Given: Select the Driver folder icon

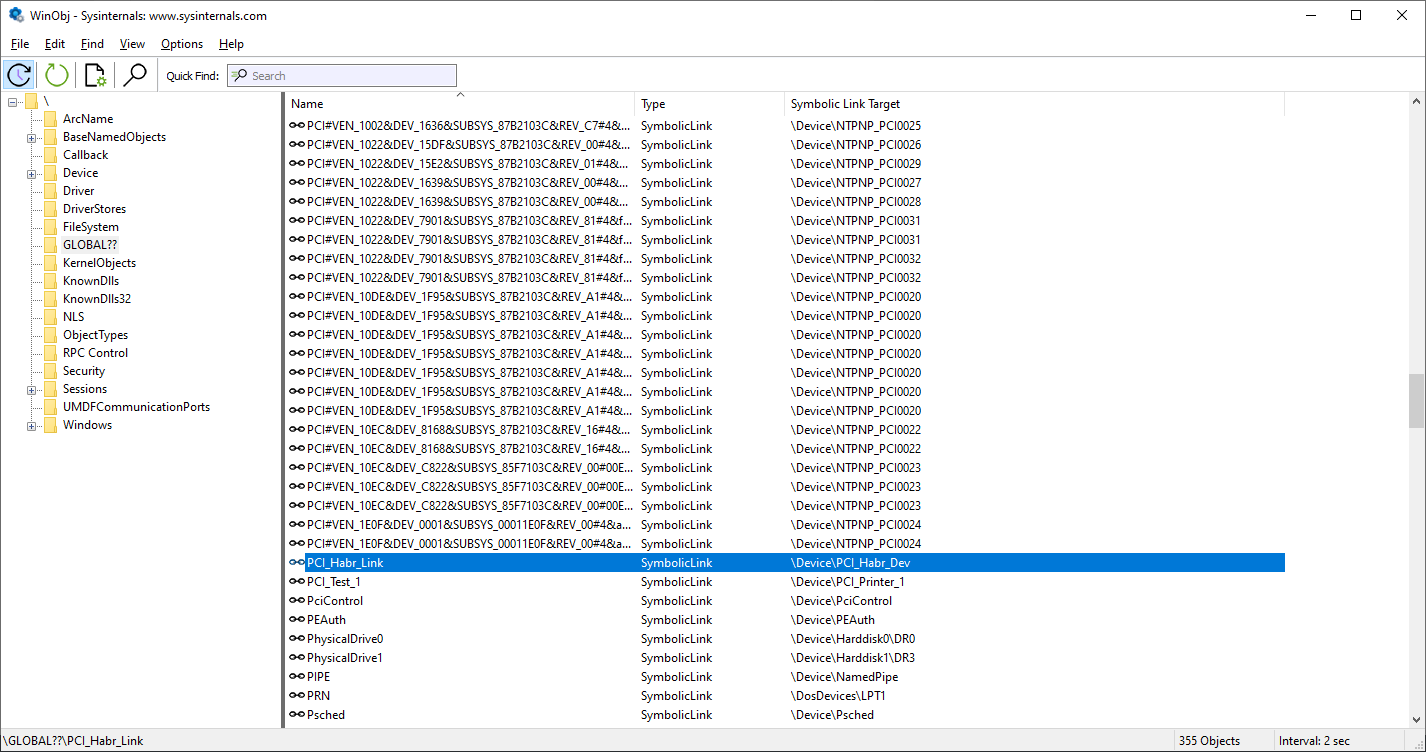Looking at the screenshot, I should (x=50, y=191).
